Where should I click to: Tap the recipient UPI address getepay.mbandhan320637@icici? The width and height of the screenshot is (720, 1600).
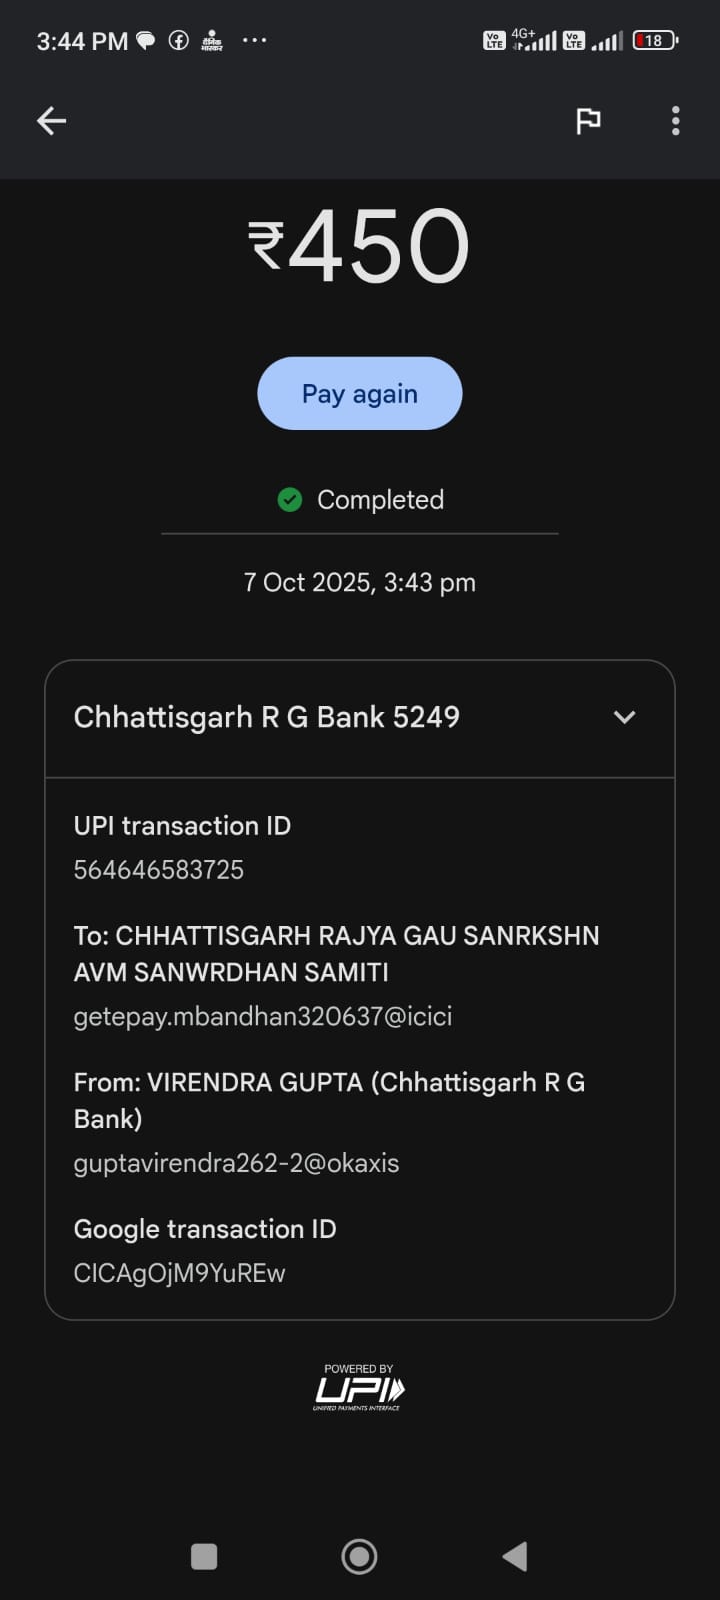pos(263,1017)
